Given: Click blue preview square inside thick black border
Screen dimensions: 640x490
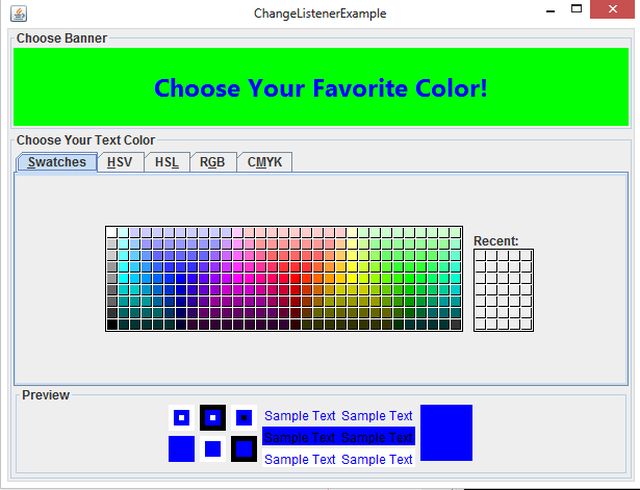Looking at the screenshot, I should point(244,449).
